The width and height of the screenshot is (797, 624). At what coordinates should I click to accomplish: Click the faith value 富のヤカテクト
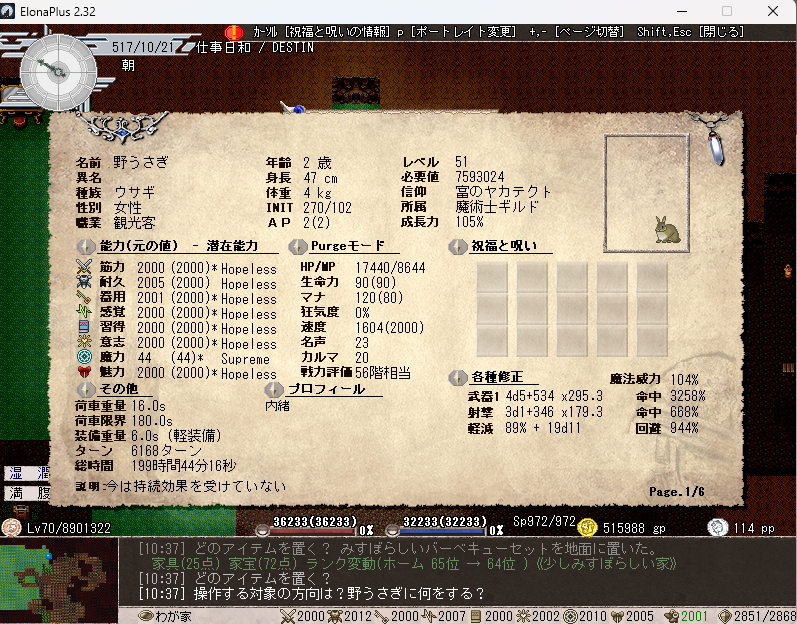click(x=503, y=192)
